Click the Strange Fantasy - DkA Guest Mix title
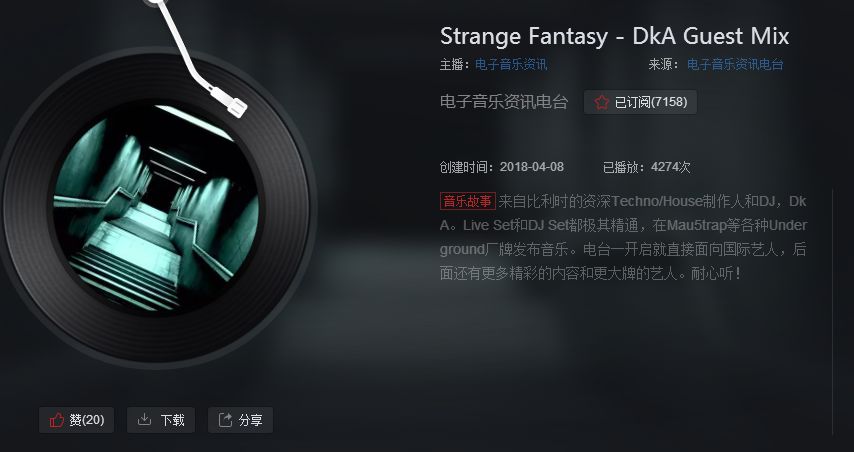Viewport: 854px width, 452px height. 614,36
